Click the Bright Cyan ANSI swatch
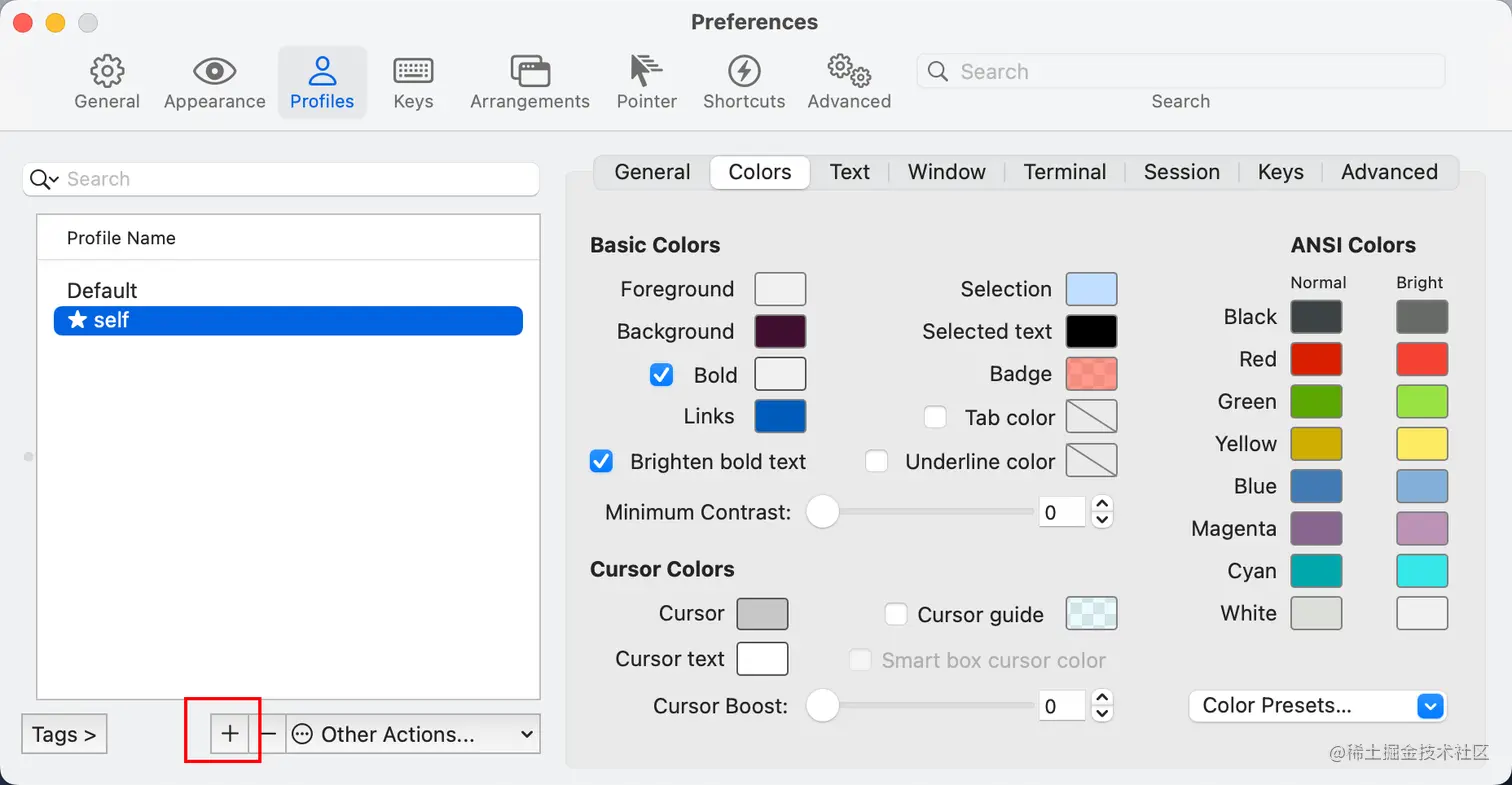1512x785 pixels. [x=1422, y=571]
